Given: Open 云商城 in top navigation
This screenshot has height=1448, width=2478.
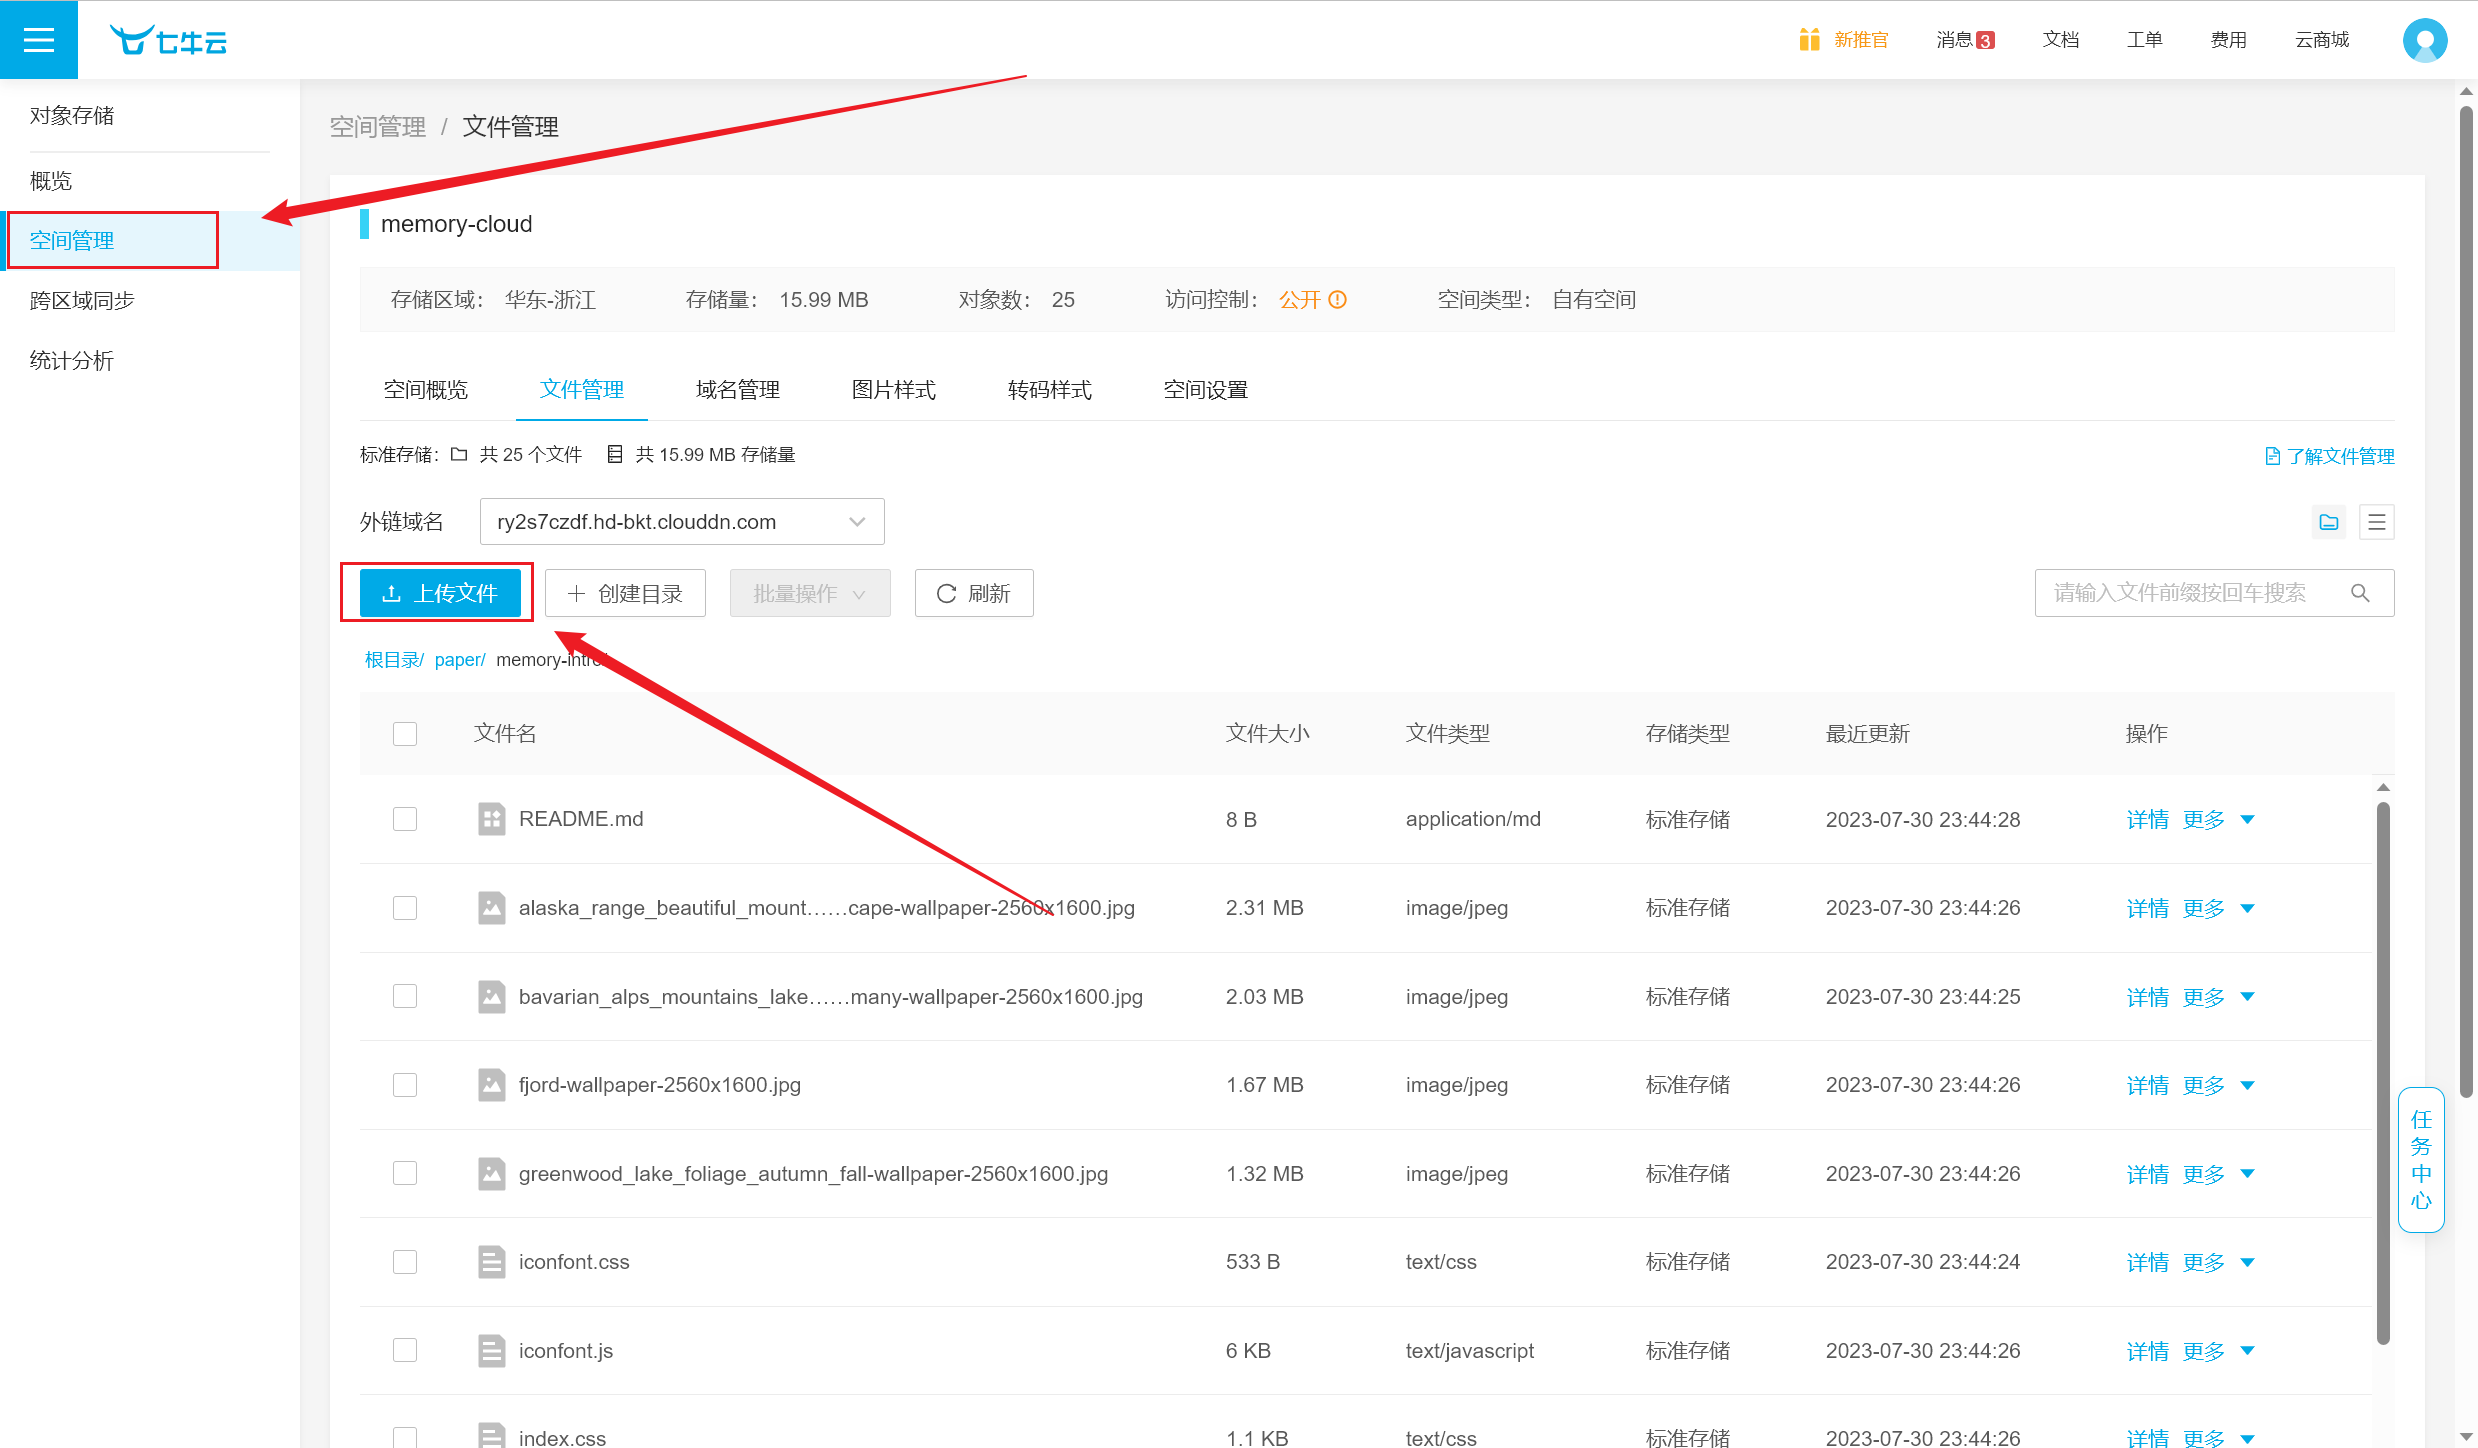Looking at the screenshot, I should tap(2322, 40).
